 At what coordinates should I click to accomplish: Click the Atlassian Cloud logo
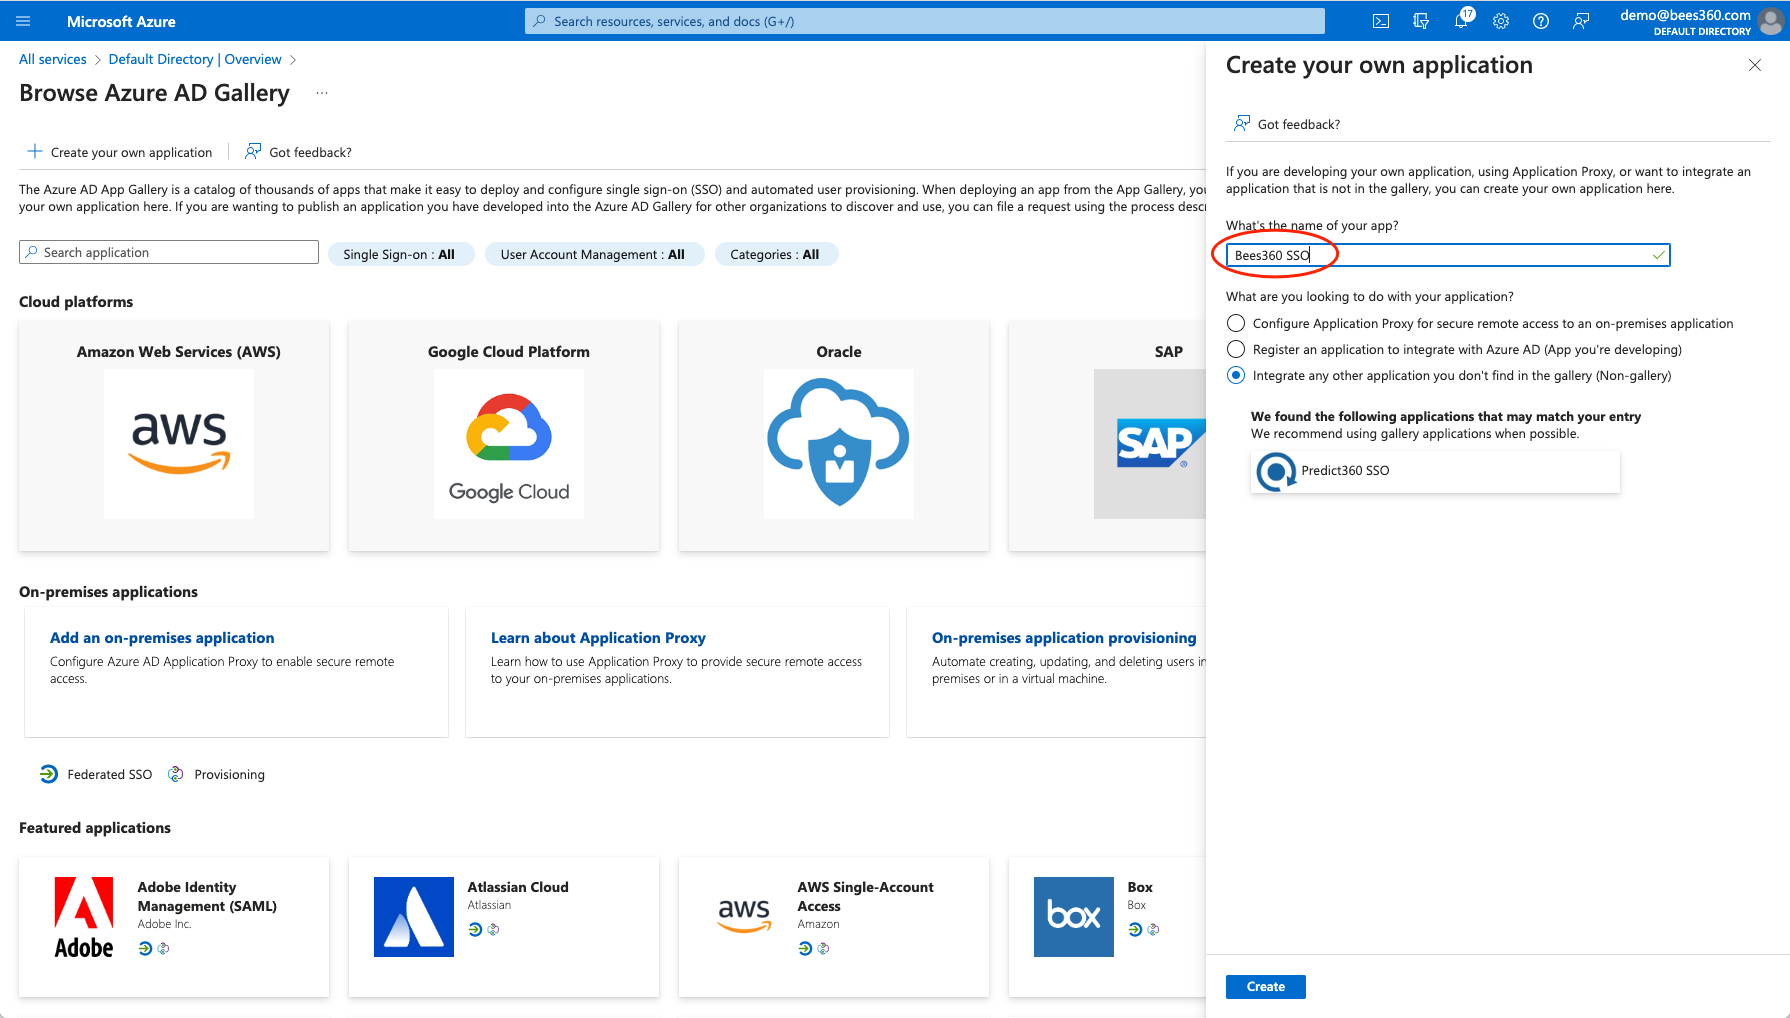pos(414,917)
